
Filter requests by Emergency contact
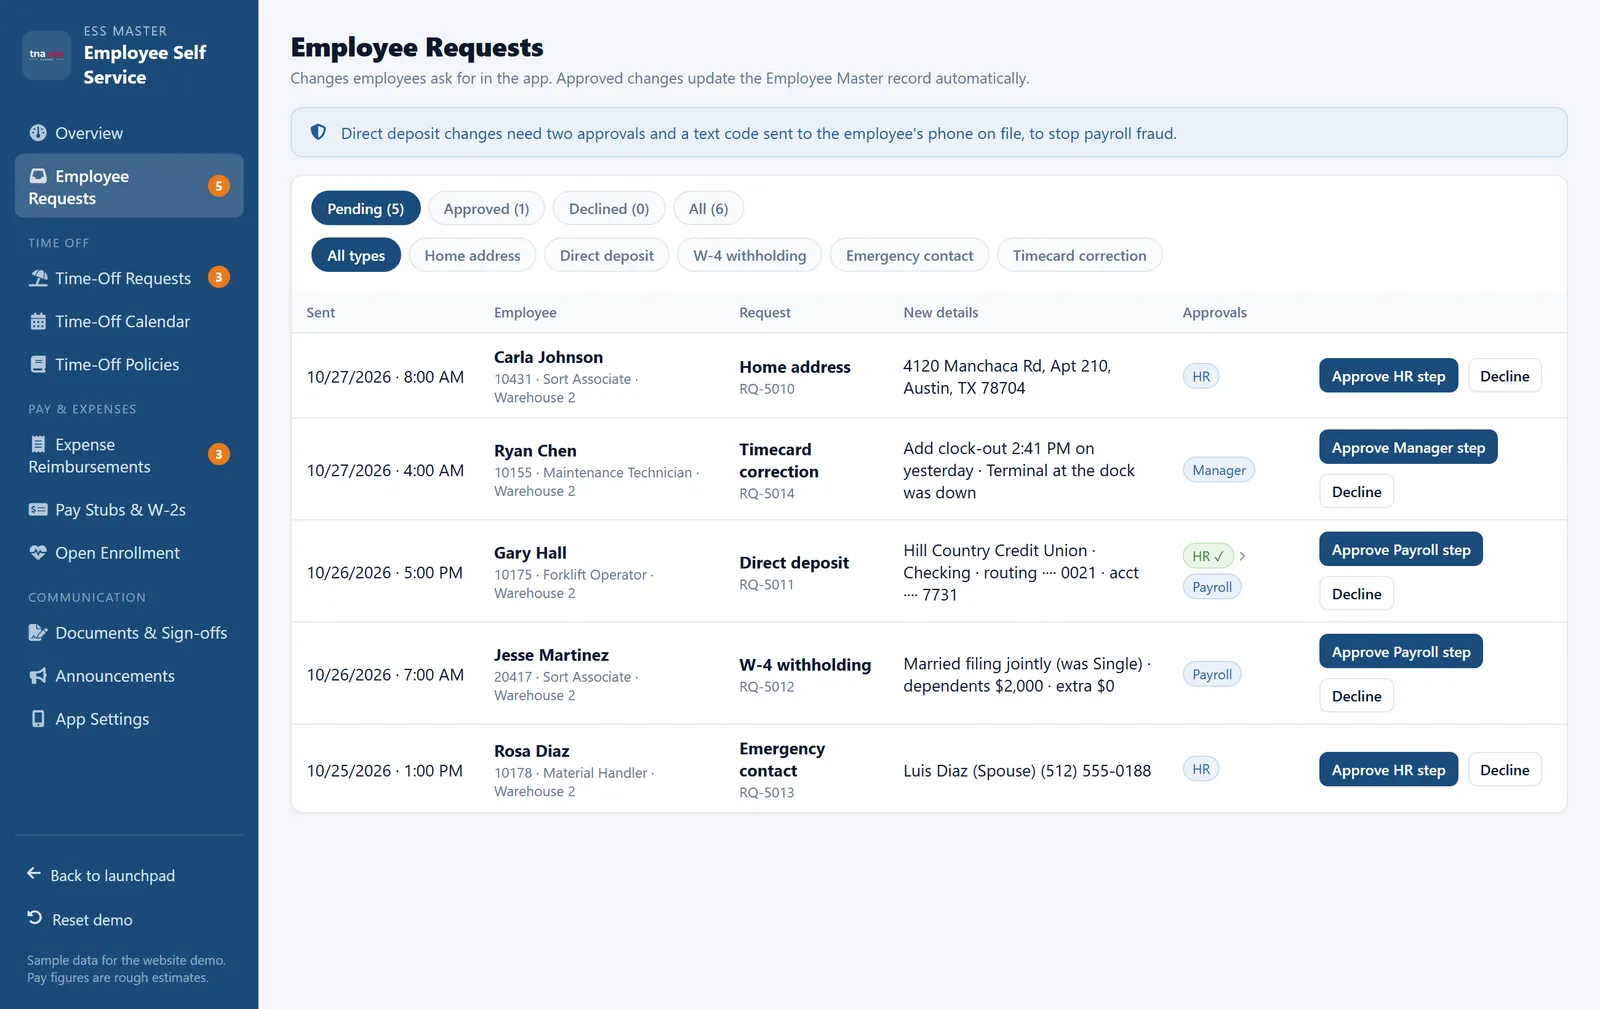[x=909, y=255]
